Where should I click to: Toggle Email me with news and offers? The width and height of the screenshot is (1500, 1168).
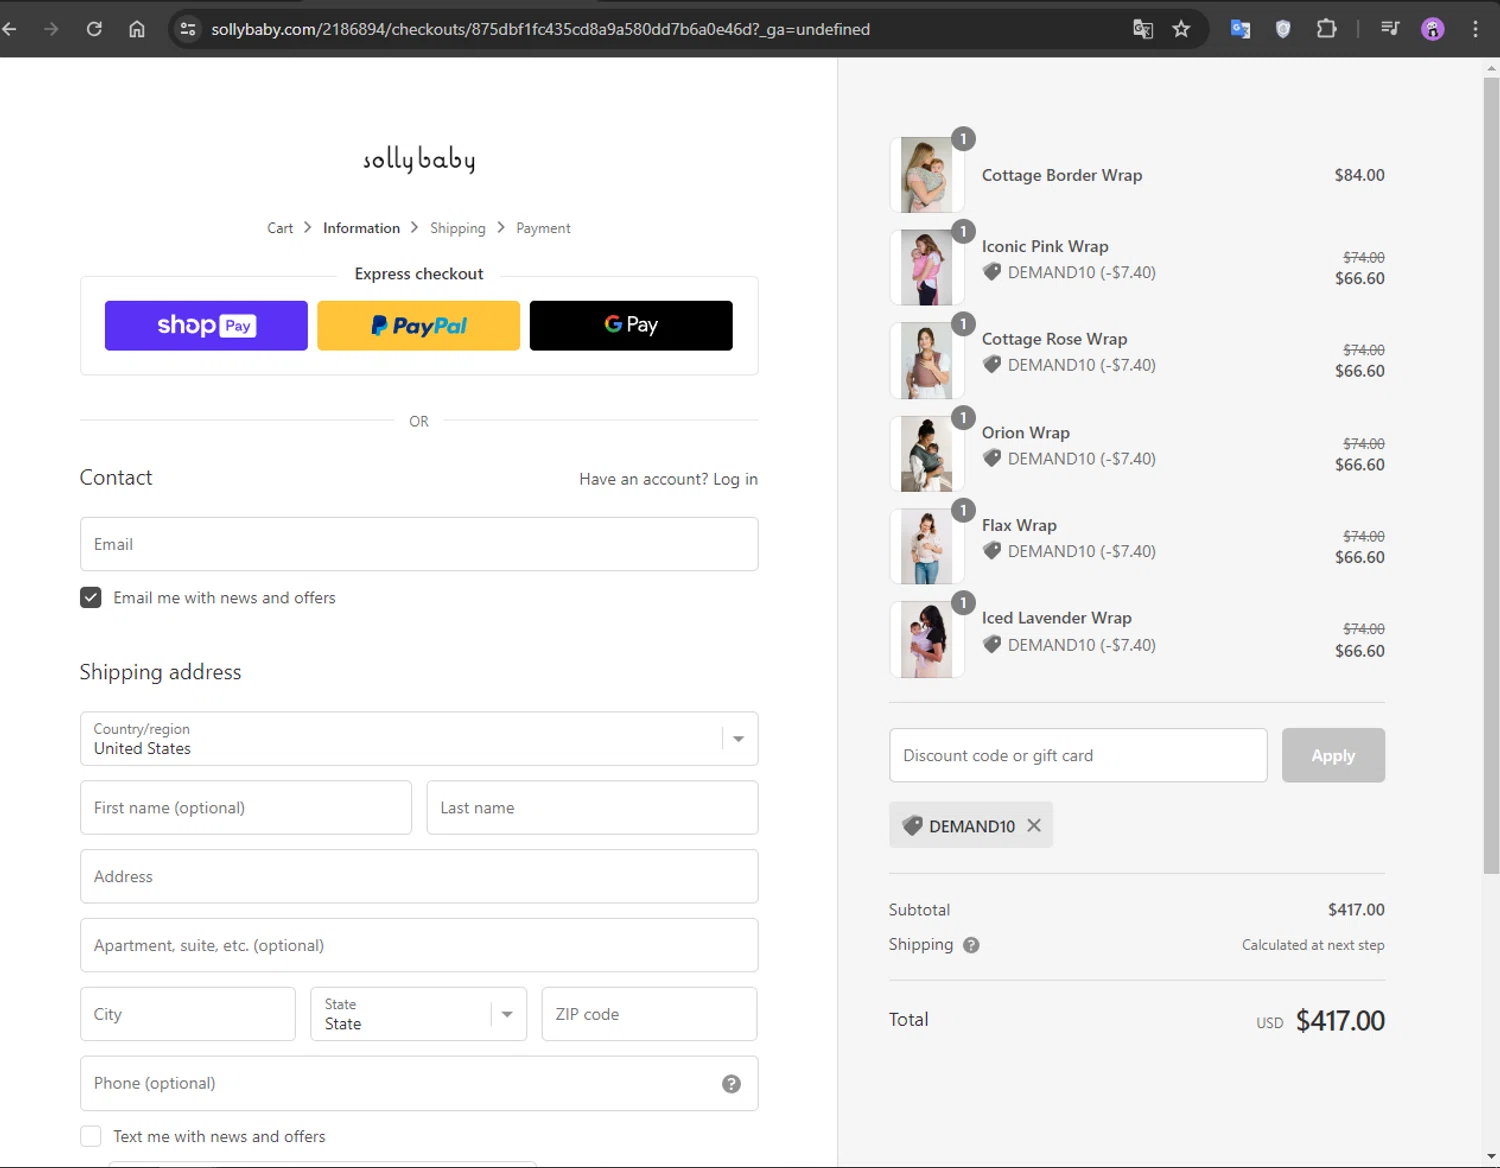(x=91, y=598)
